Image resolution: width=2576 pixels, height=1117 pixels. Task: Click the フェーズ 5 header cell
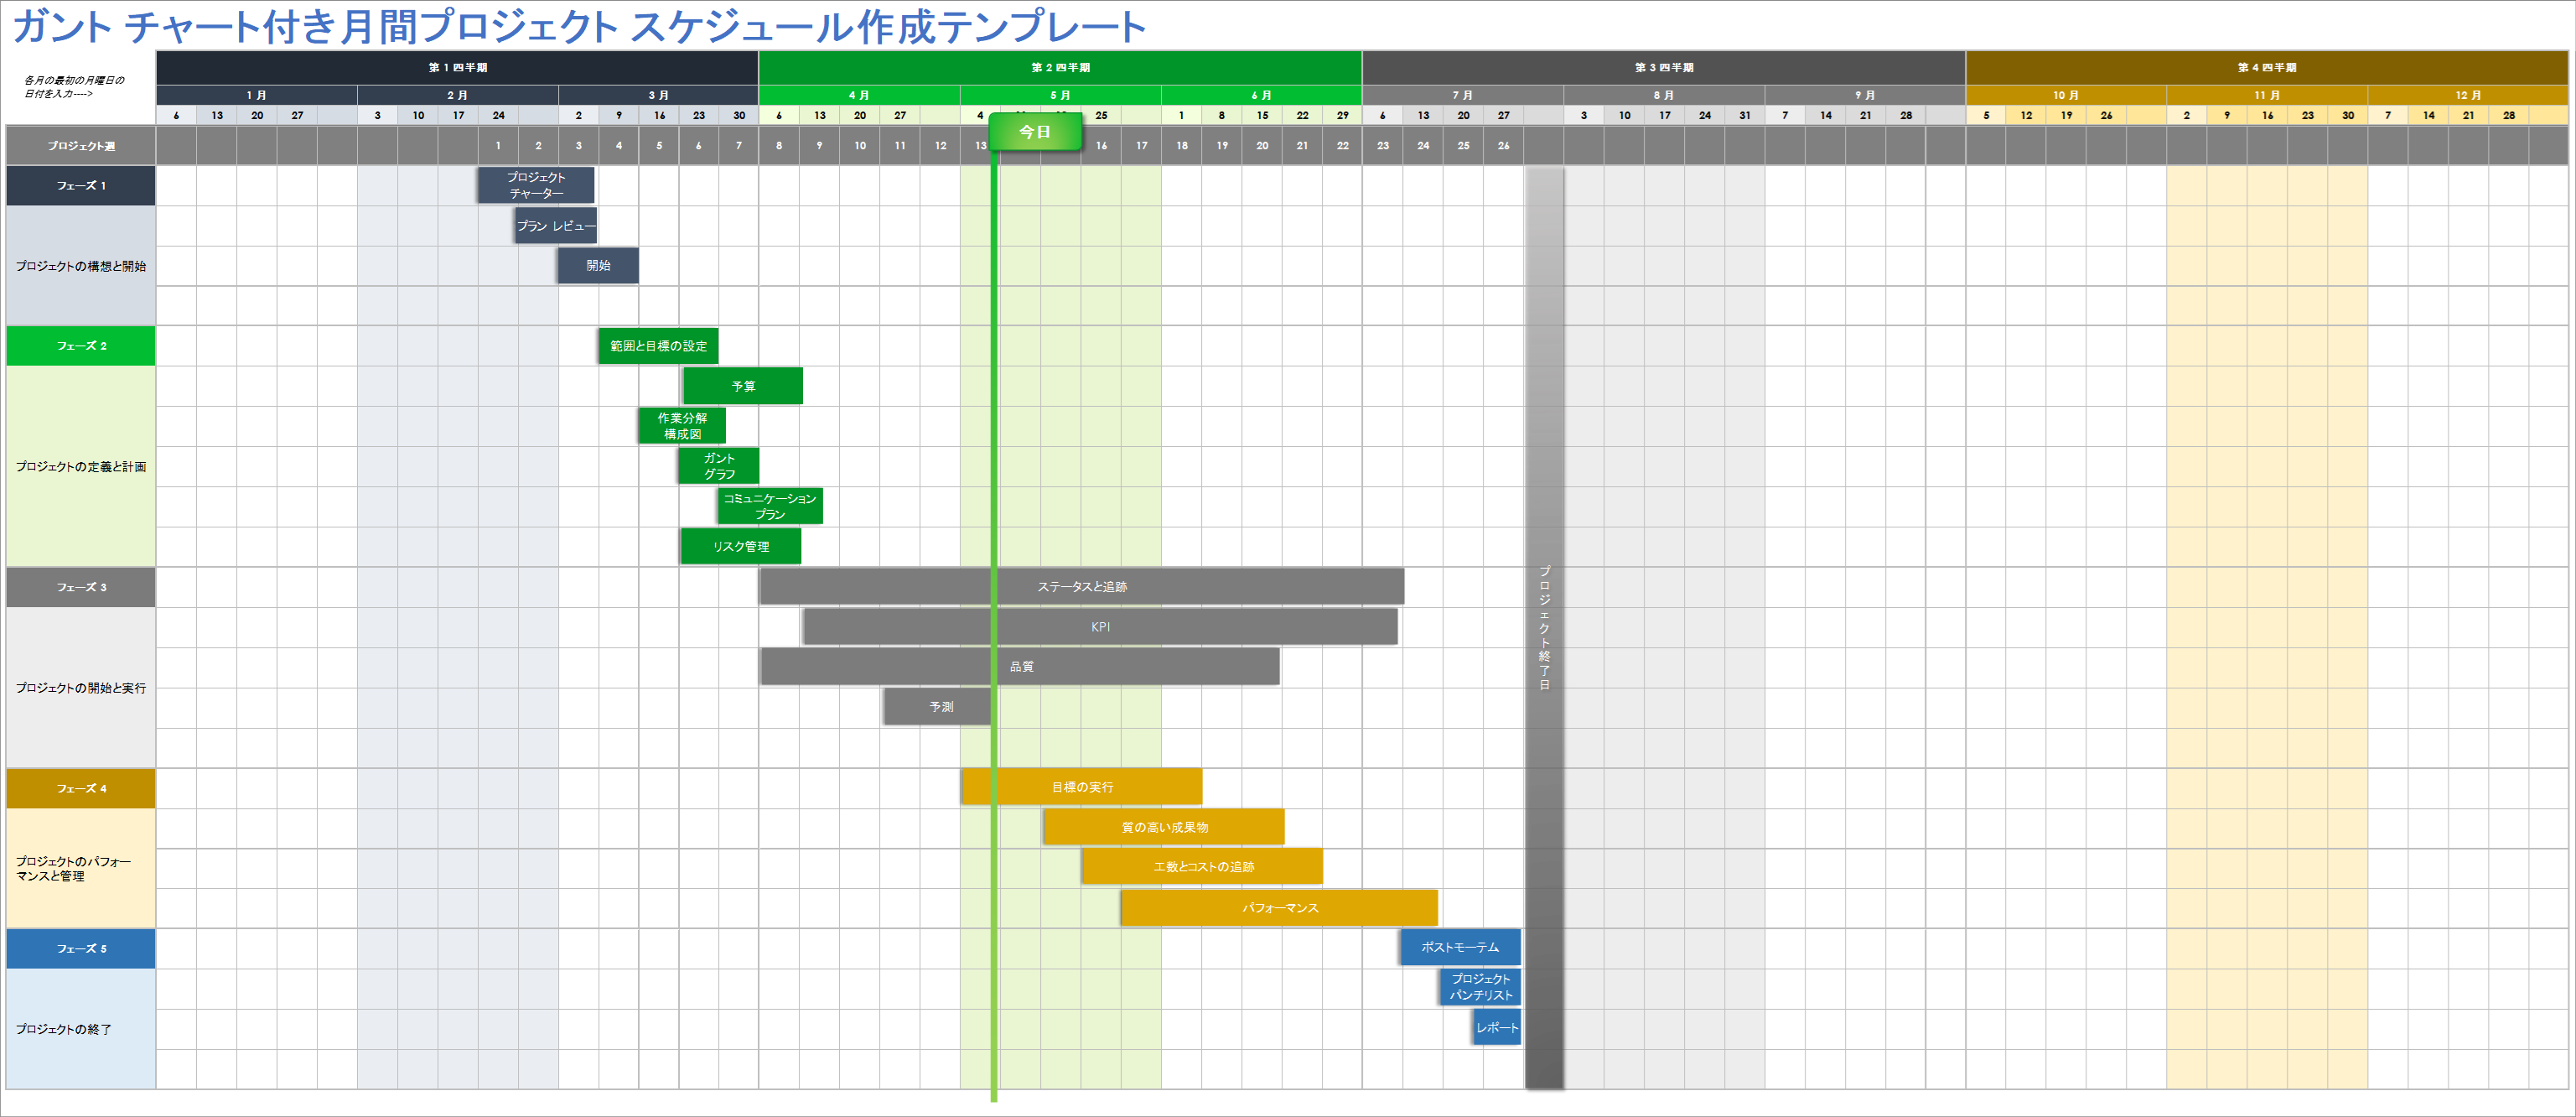coord(81,948)
